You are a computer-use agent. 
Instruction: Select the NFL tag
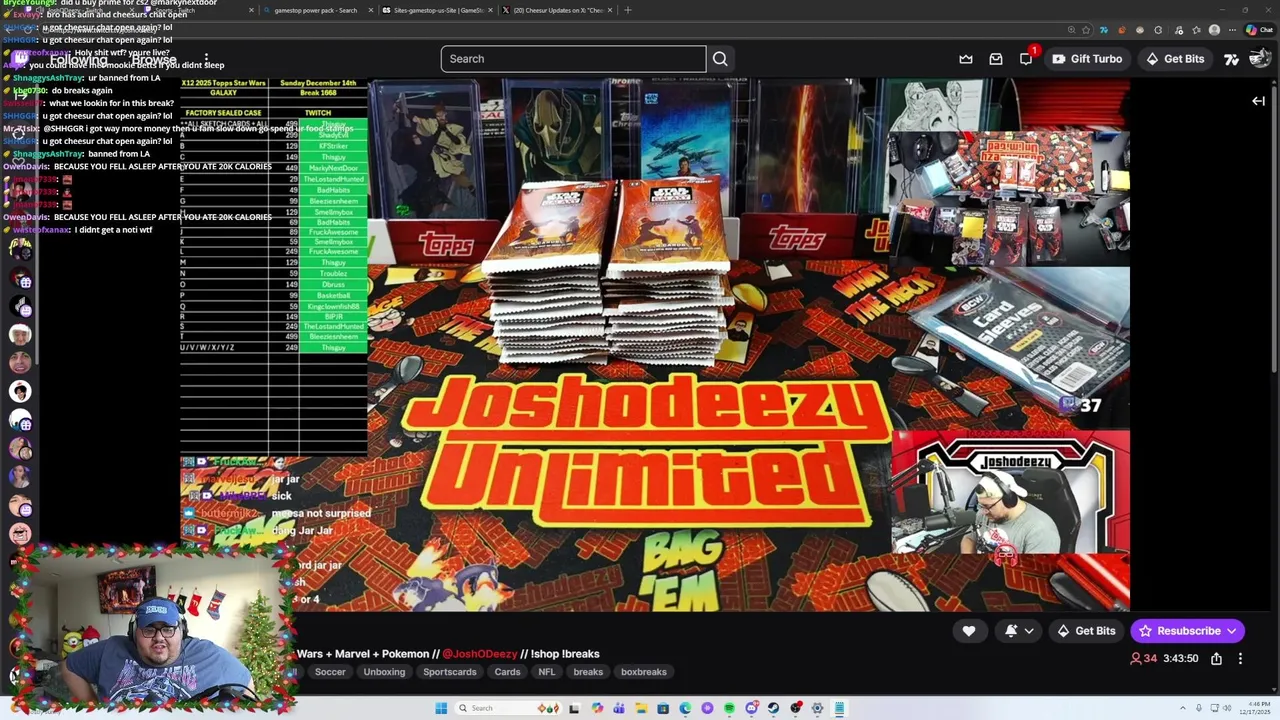546,672
